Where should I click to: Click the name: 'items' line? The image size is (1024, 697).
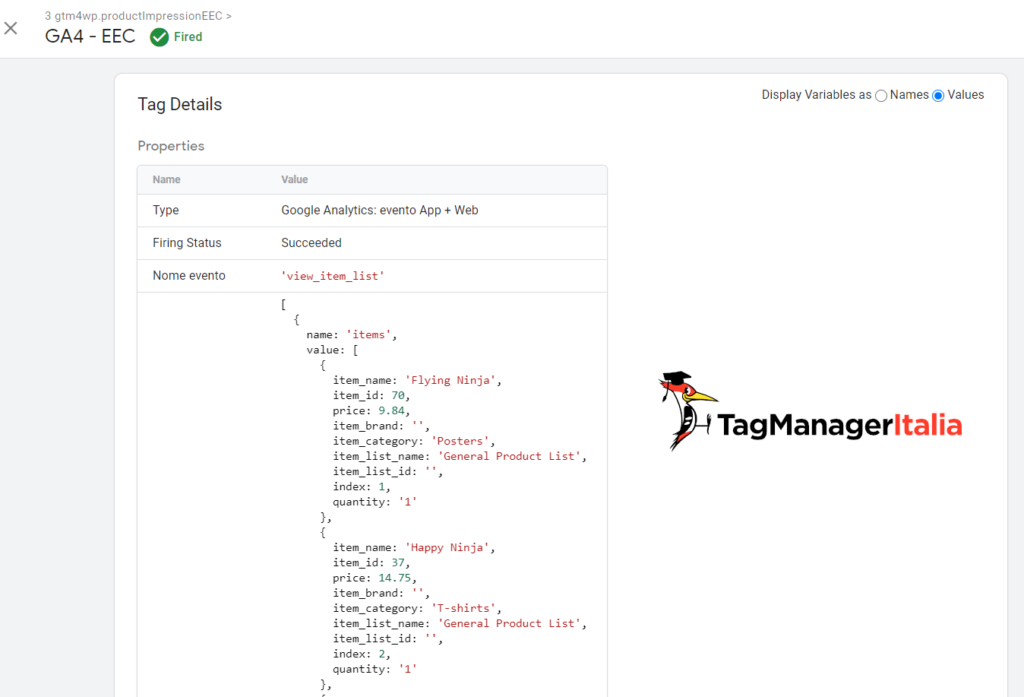tap(351, 334)
